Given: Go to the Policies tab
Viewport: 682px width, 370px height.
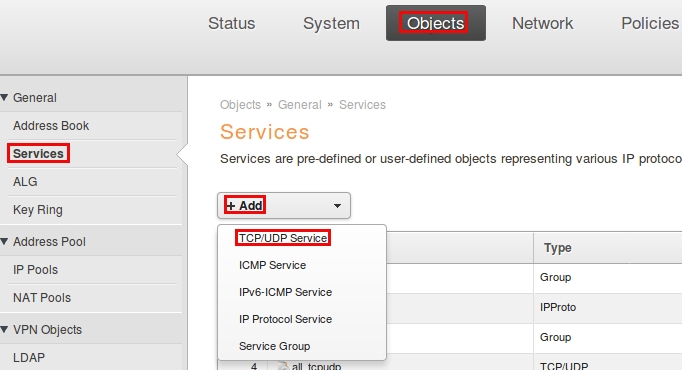Looking at the screenshot, I should [650, 23].
